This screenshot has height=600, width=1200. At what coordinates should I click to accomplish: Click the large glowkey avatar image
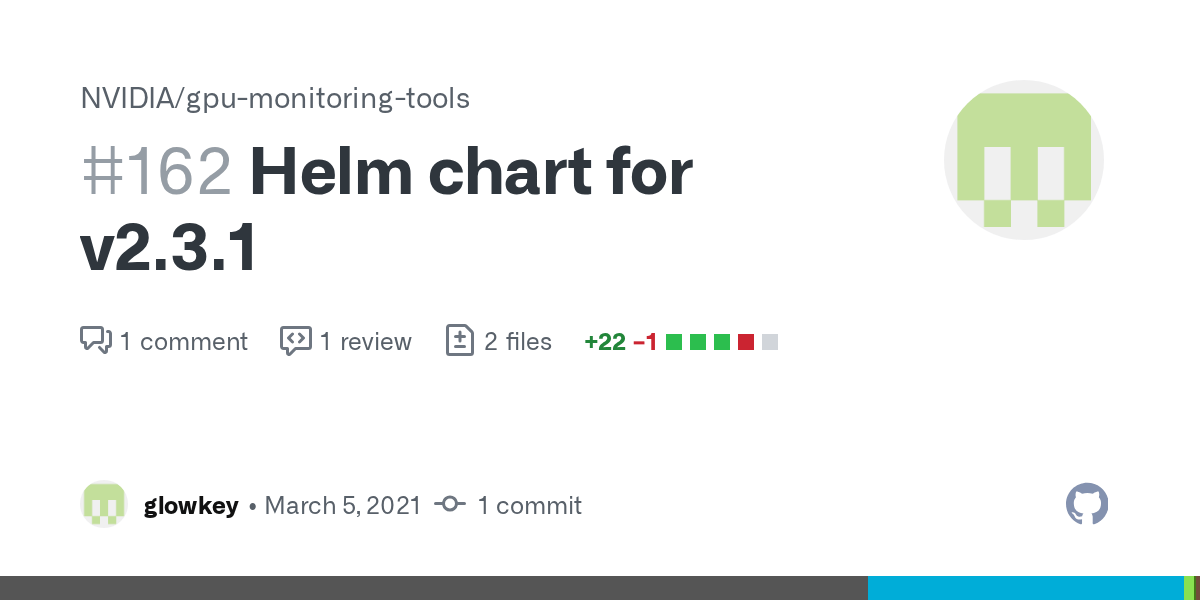1024,160
